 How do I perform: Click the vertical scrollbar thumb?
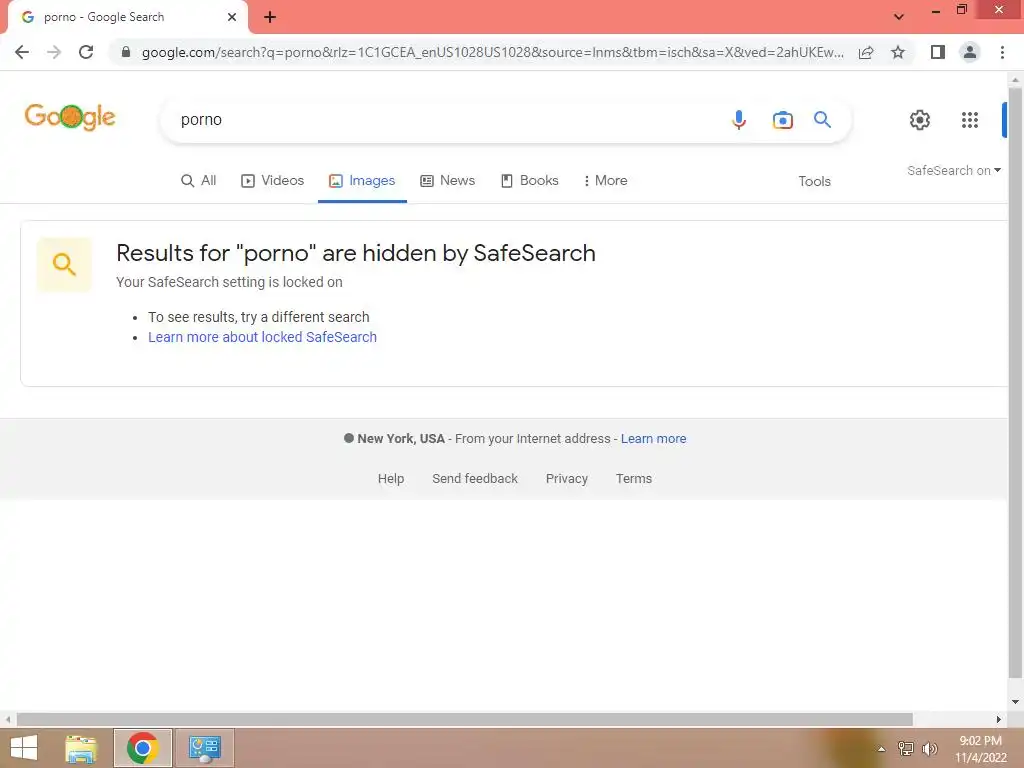coord(1015,383)
